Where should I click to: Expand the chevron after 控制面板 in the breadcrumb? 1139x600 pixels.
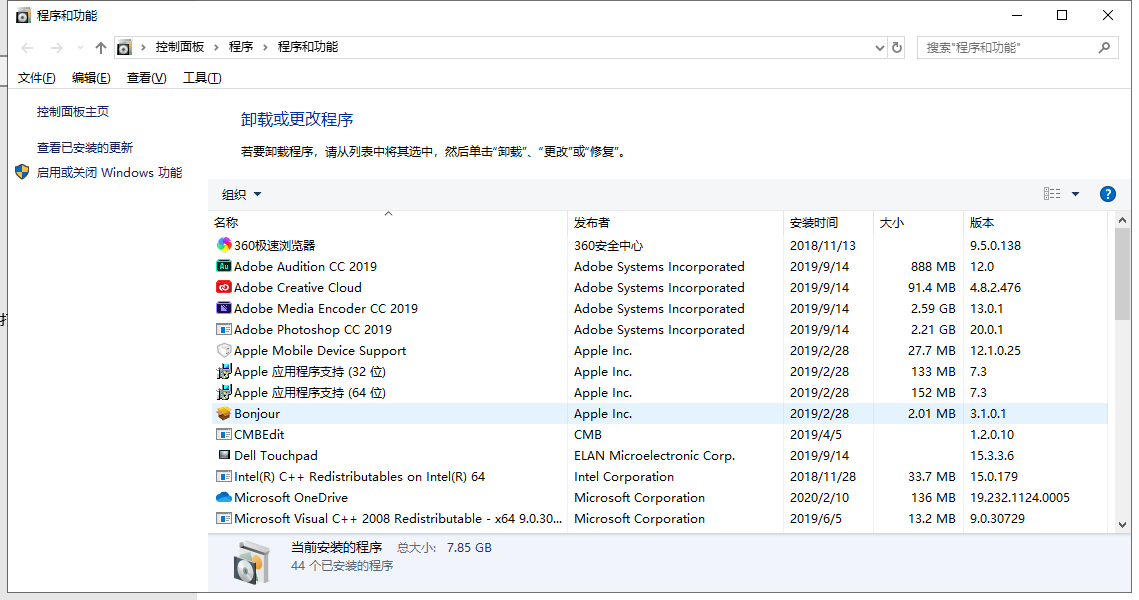(x=216, y=47)
